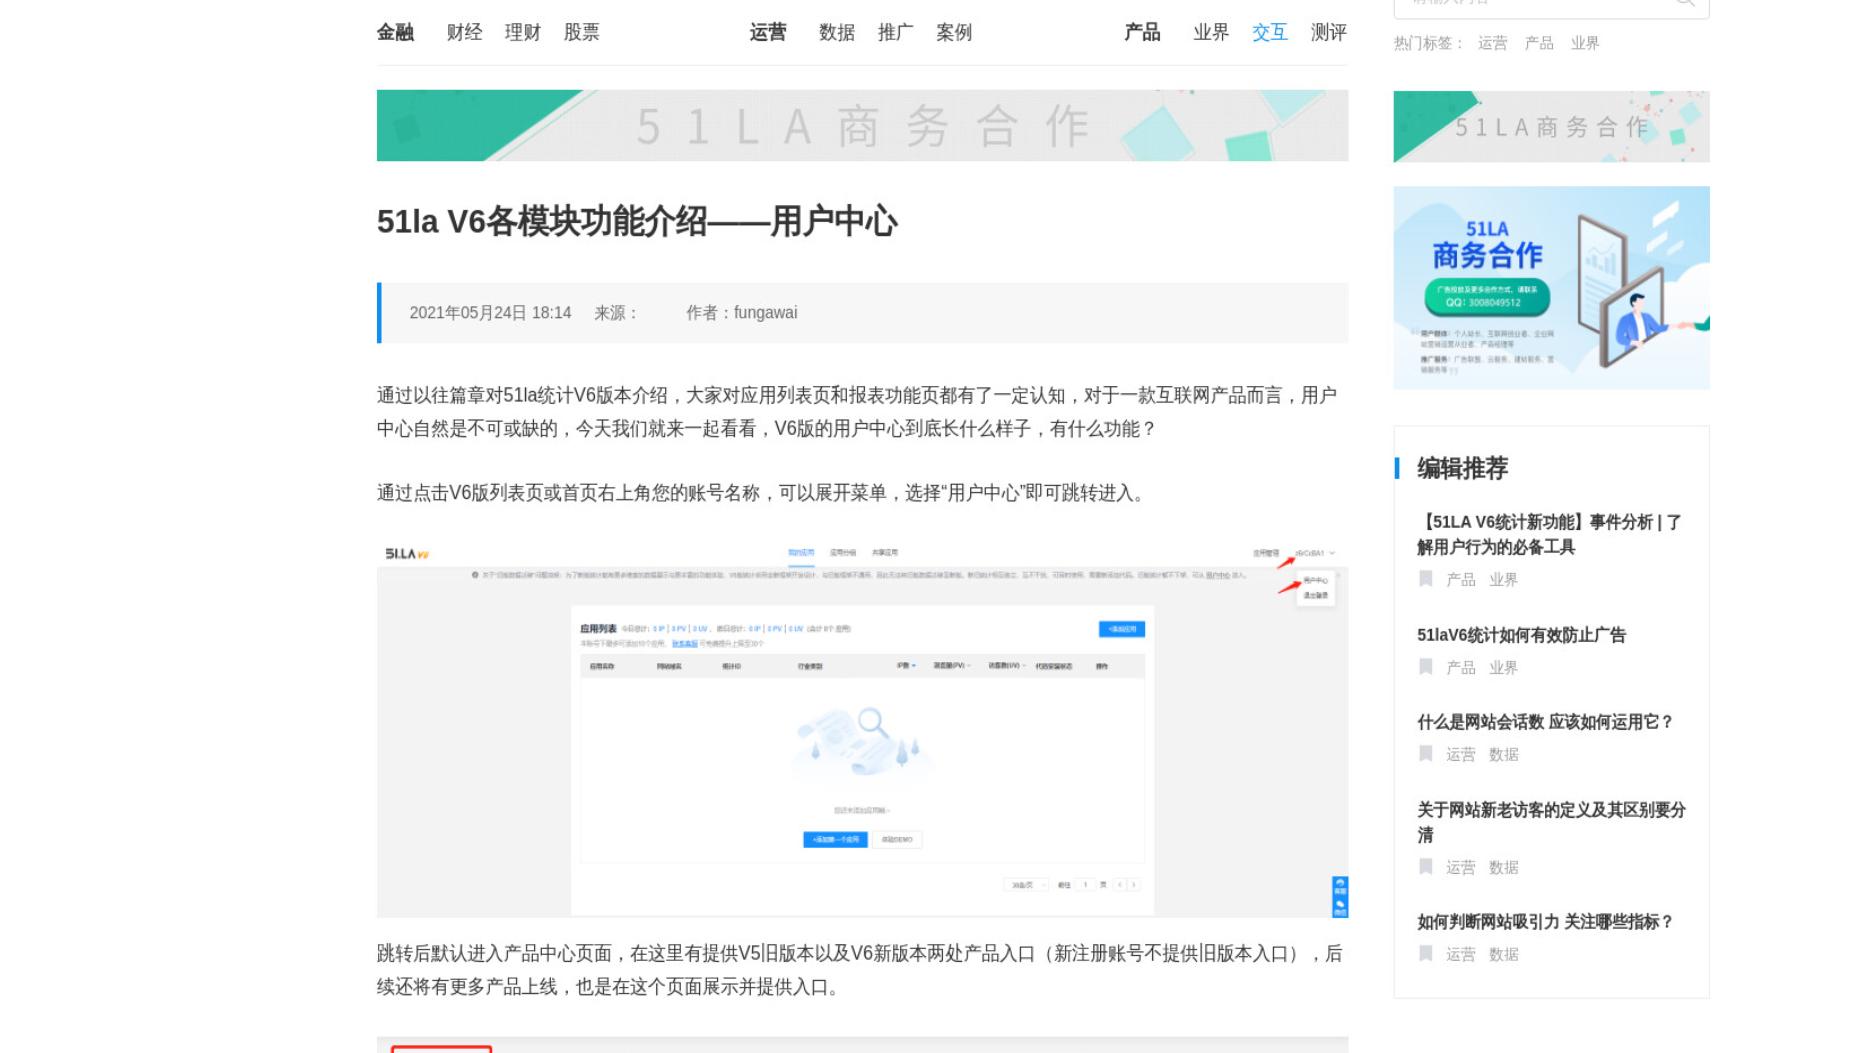Click the 编辑推荐 section heading
The image size is (1858, 1053).
pyautogui.click(x=1462, y=468)
